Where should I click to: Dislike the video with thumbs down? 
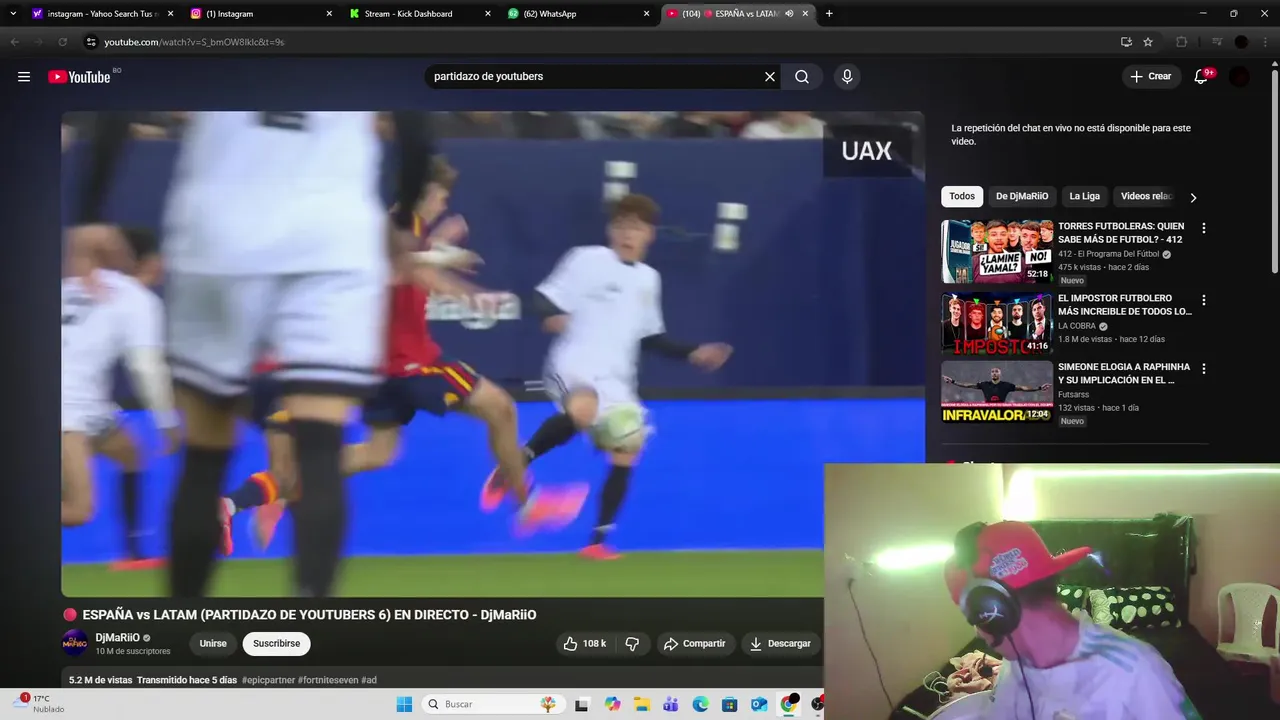632,644
